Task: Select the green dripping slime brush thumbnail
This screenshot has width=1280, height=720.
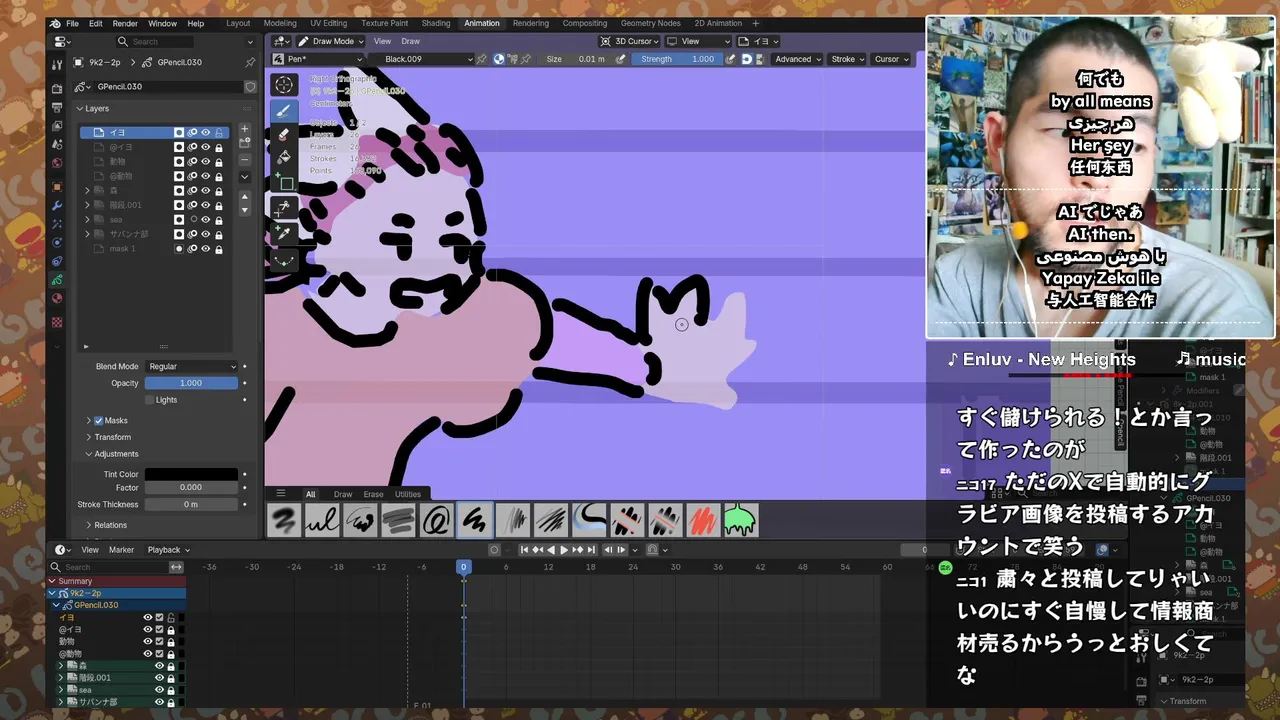Action: 741,520
